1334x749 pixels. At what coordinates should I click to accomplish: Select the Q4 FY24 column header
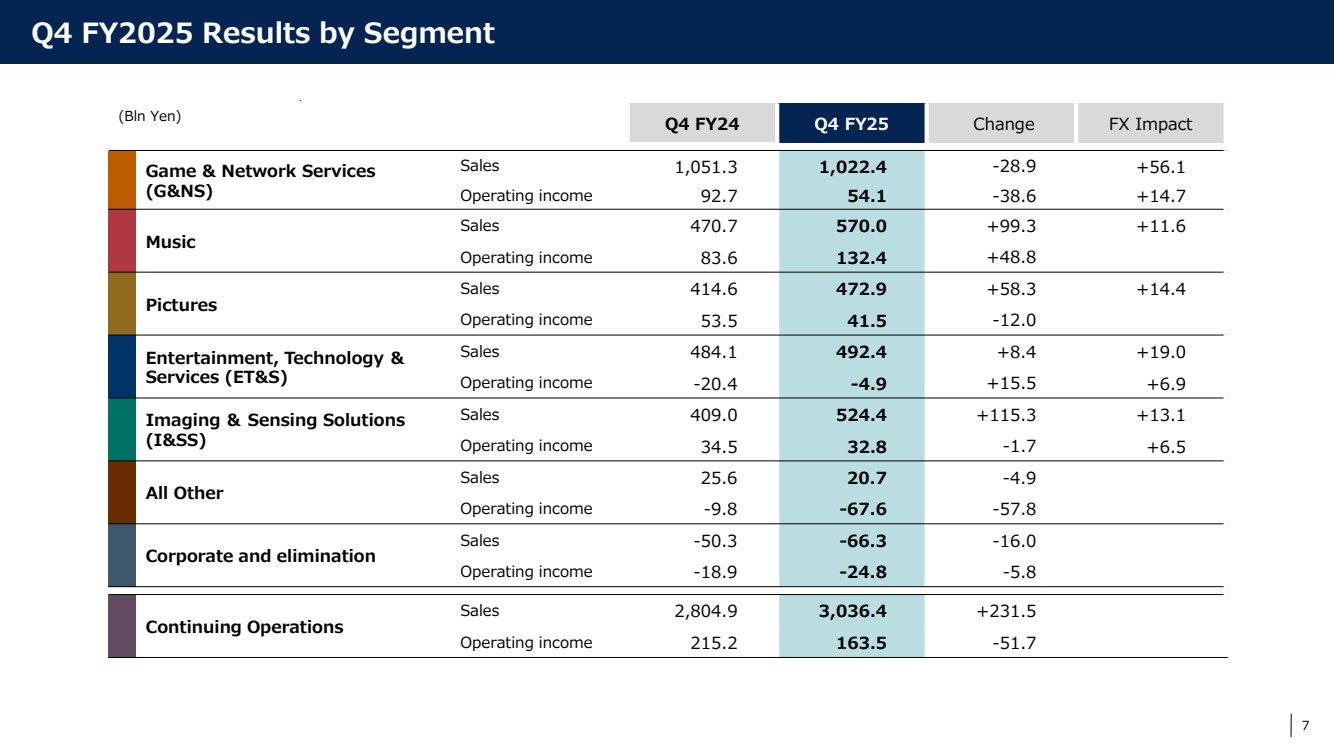[x=702, y=124]
